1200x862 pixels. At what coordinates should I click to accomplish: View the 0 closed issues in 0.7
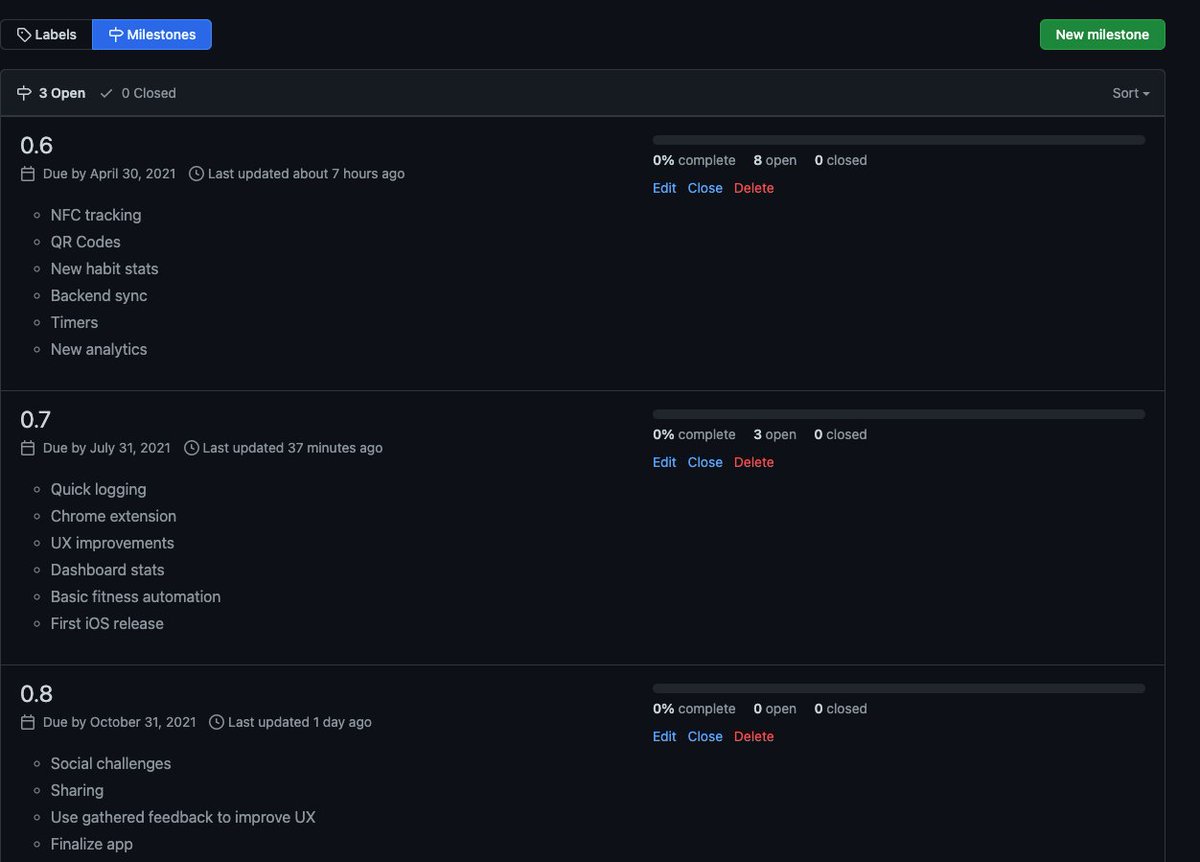tap(840, 434)
